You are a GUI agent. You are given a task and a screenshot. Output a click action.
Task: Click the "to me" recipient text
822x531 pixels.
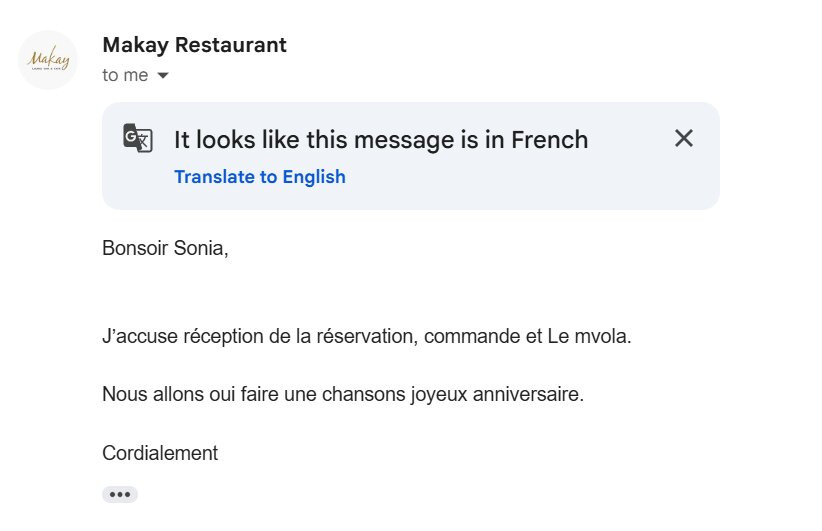(x=125, y=76)
